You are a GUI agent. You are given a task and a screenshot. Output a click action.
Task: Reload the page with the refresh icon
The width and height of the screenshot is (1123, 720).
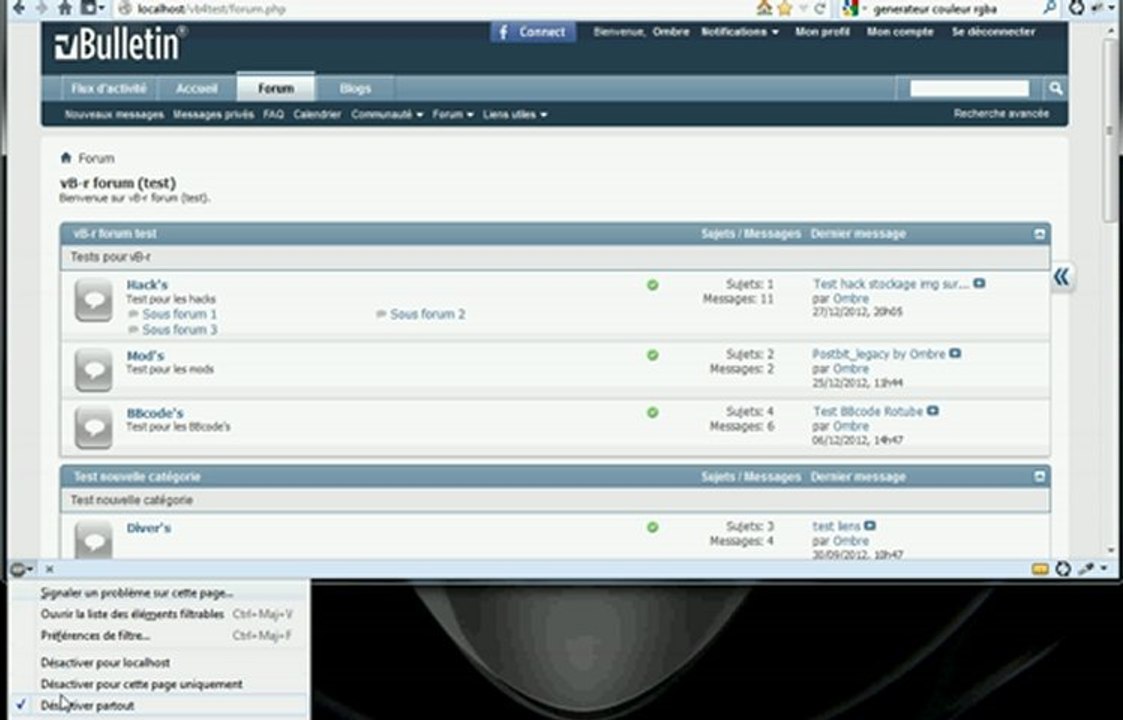tap(820, 9)
